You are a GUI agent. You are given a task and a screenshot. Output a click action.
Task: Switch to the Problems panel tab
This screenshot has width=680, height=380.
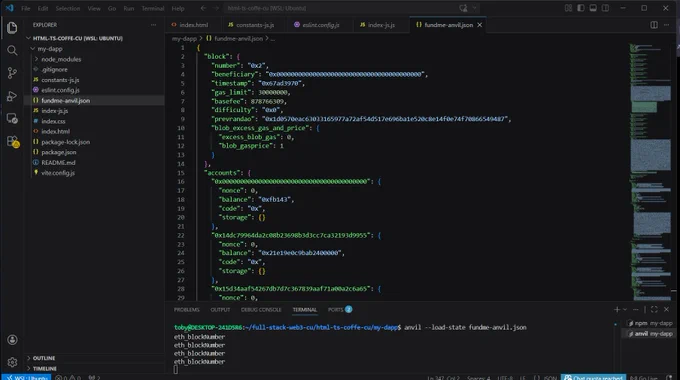pyautogui.click(x=186, y=310)
